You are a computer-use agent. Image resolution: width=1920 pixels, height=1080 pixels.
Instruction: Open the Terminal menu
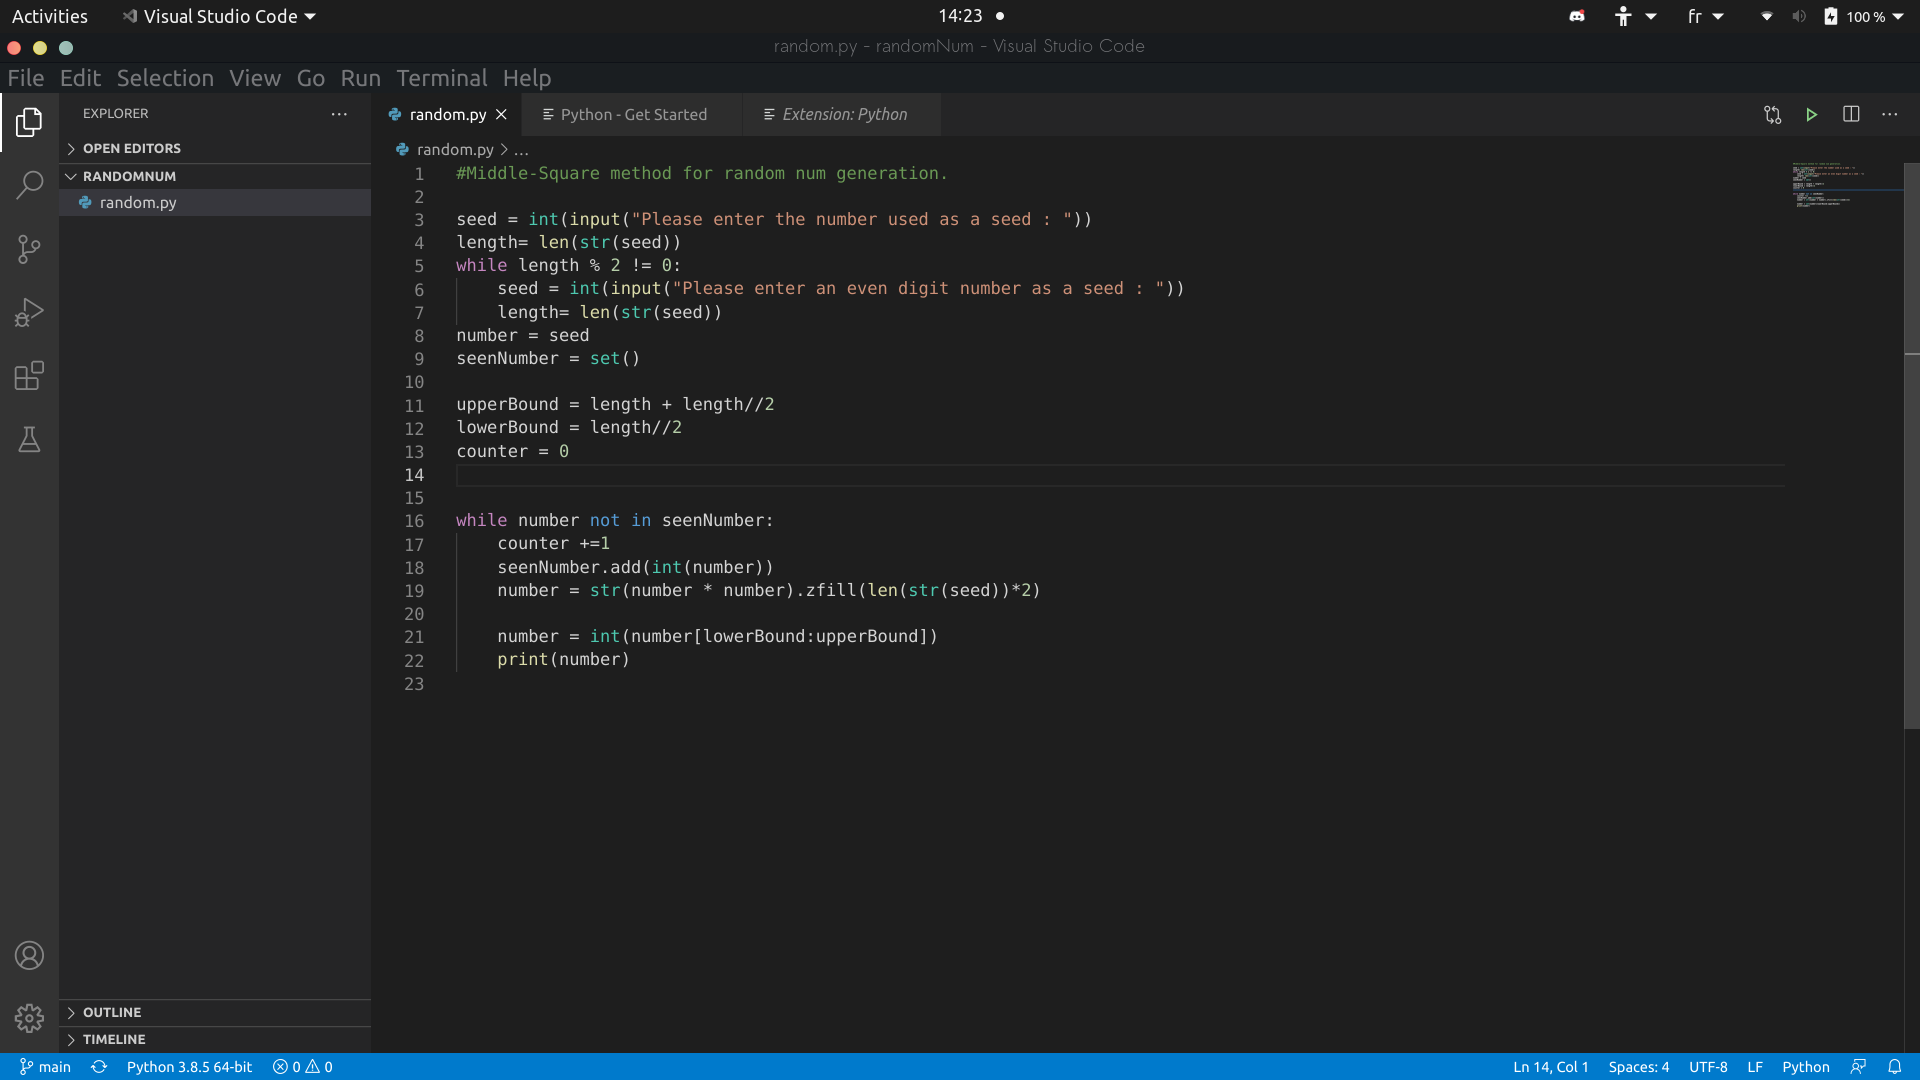click(441, 78)
